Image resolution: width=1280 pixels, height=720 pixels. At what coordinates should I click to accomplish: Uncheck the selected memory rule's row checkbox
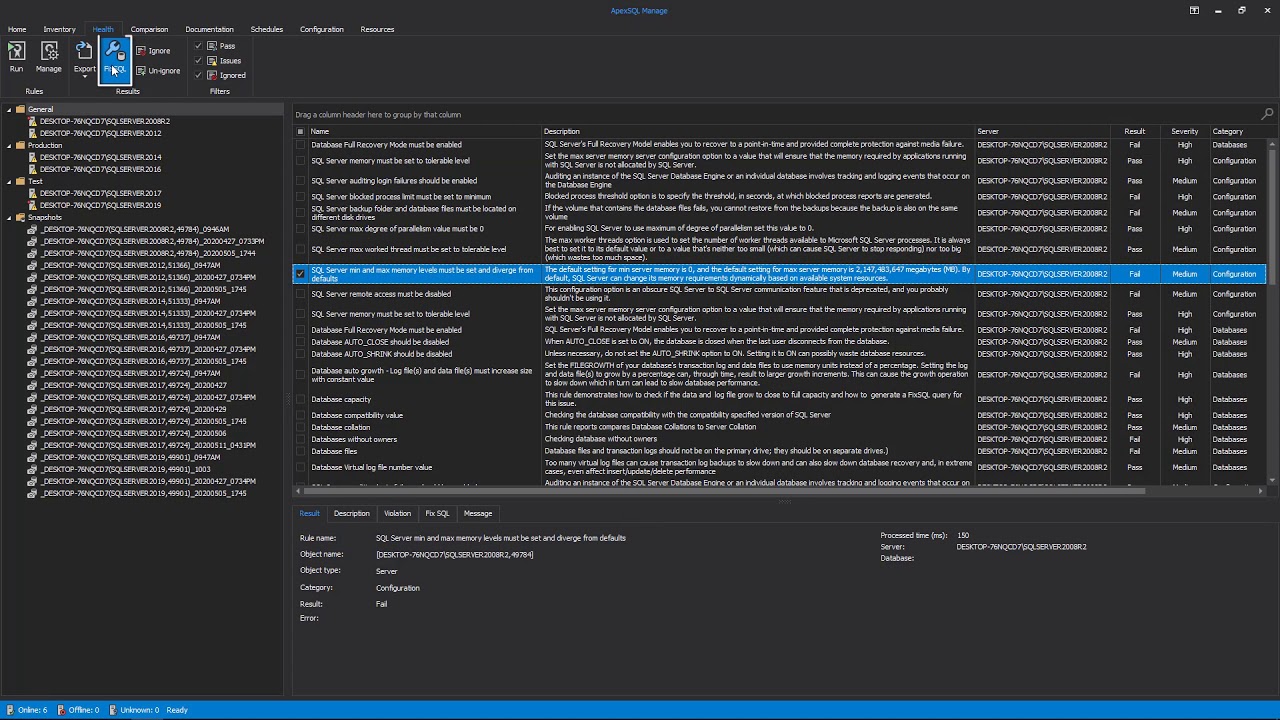coord(300,273)
